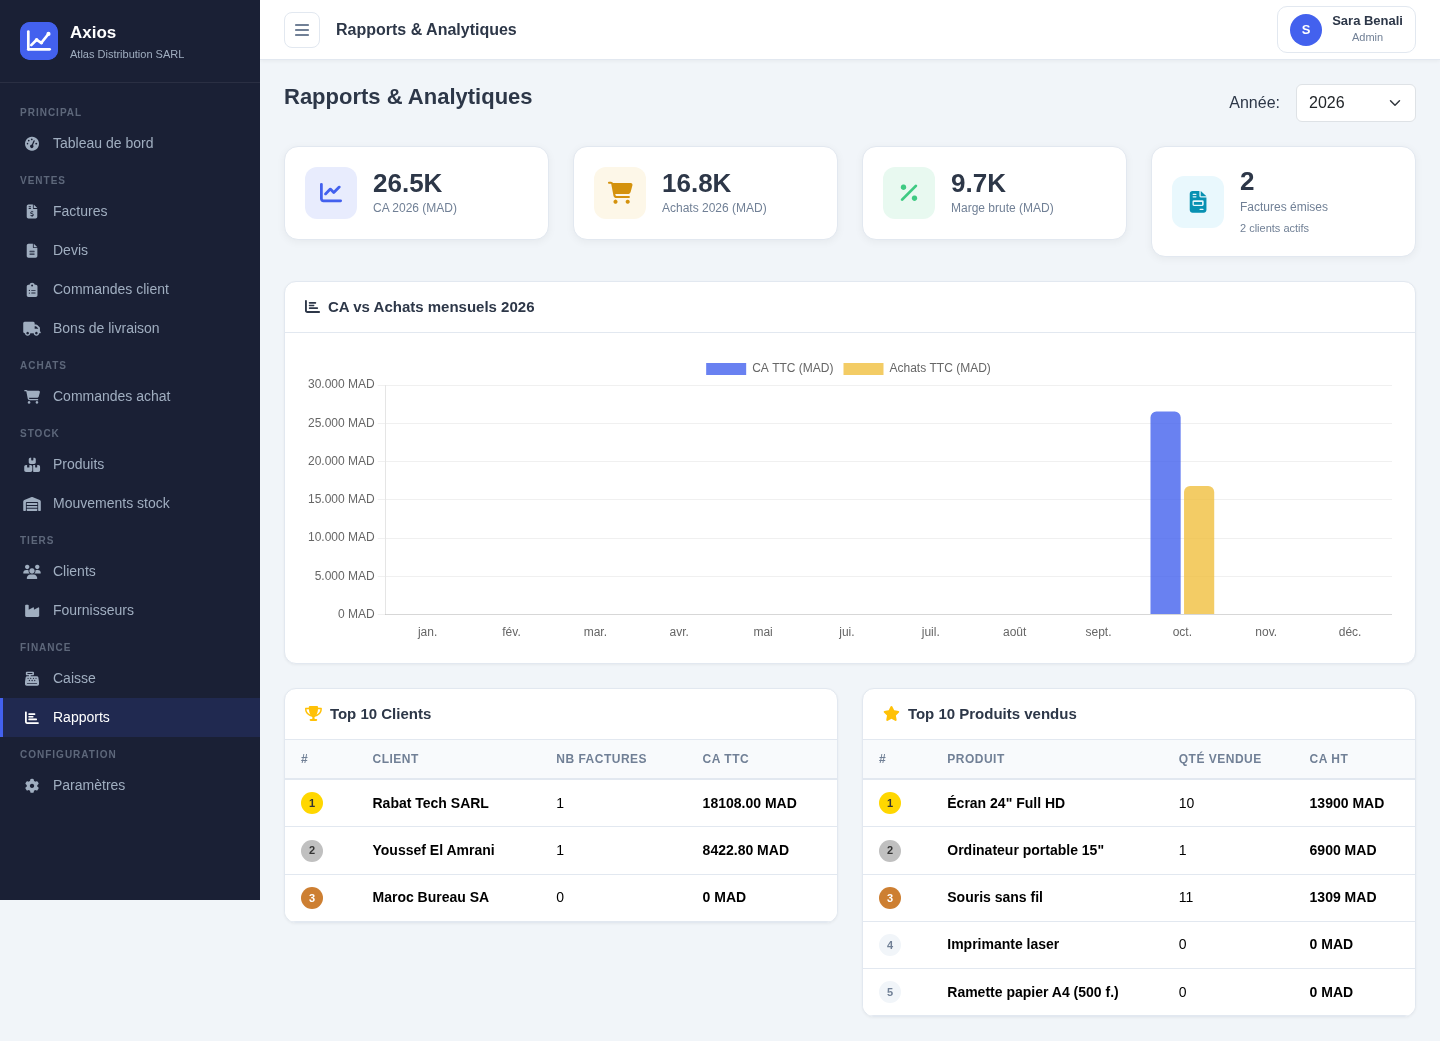
Task: Click the Clients people icon
Action: point(32,571)
